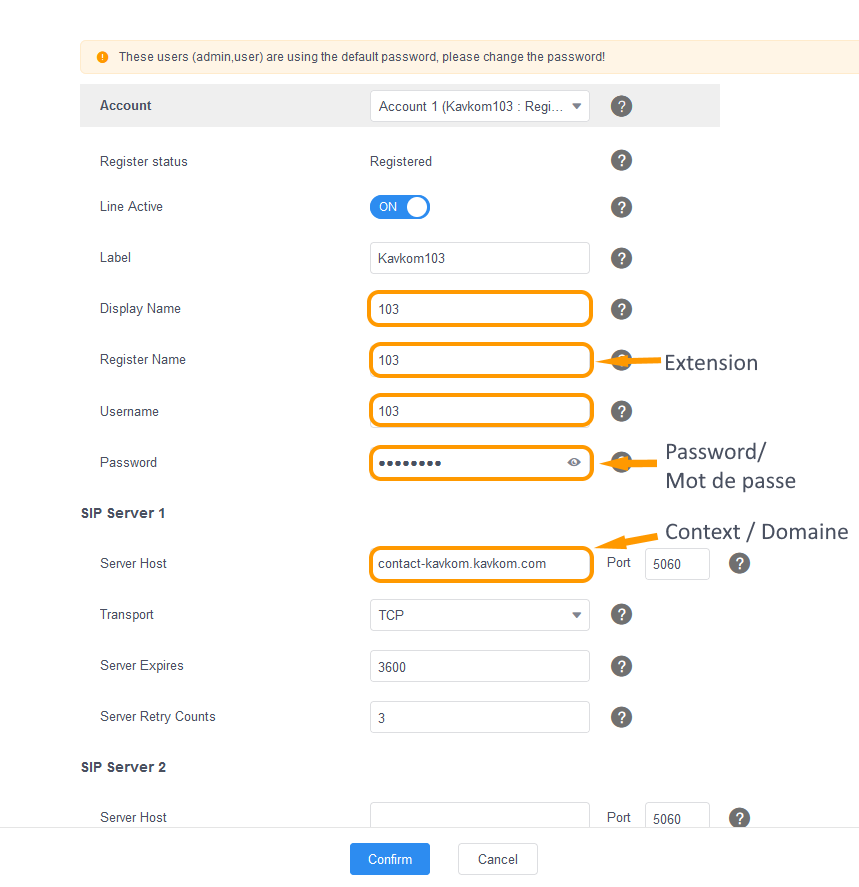Show password using the eye icon

coord(574,462)
